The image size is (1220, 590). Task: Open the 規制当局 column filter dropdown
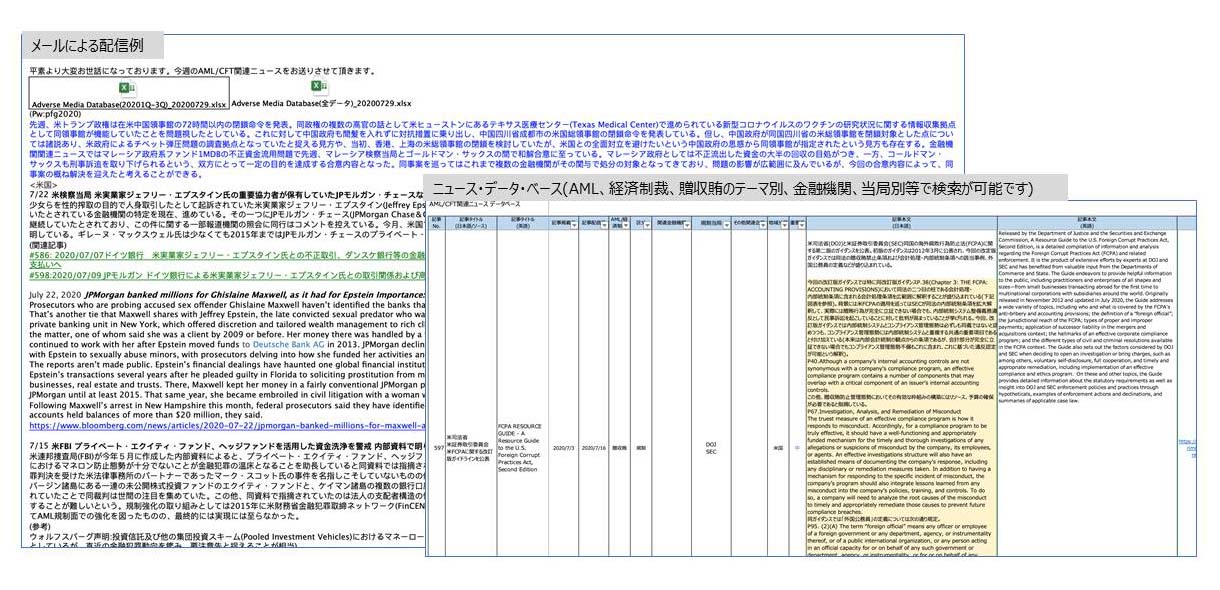click(726, 227)
